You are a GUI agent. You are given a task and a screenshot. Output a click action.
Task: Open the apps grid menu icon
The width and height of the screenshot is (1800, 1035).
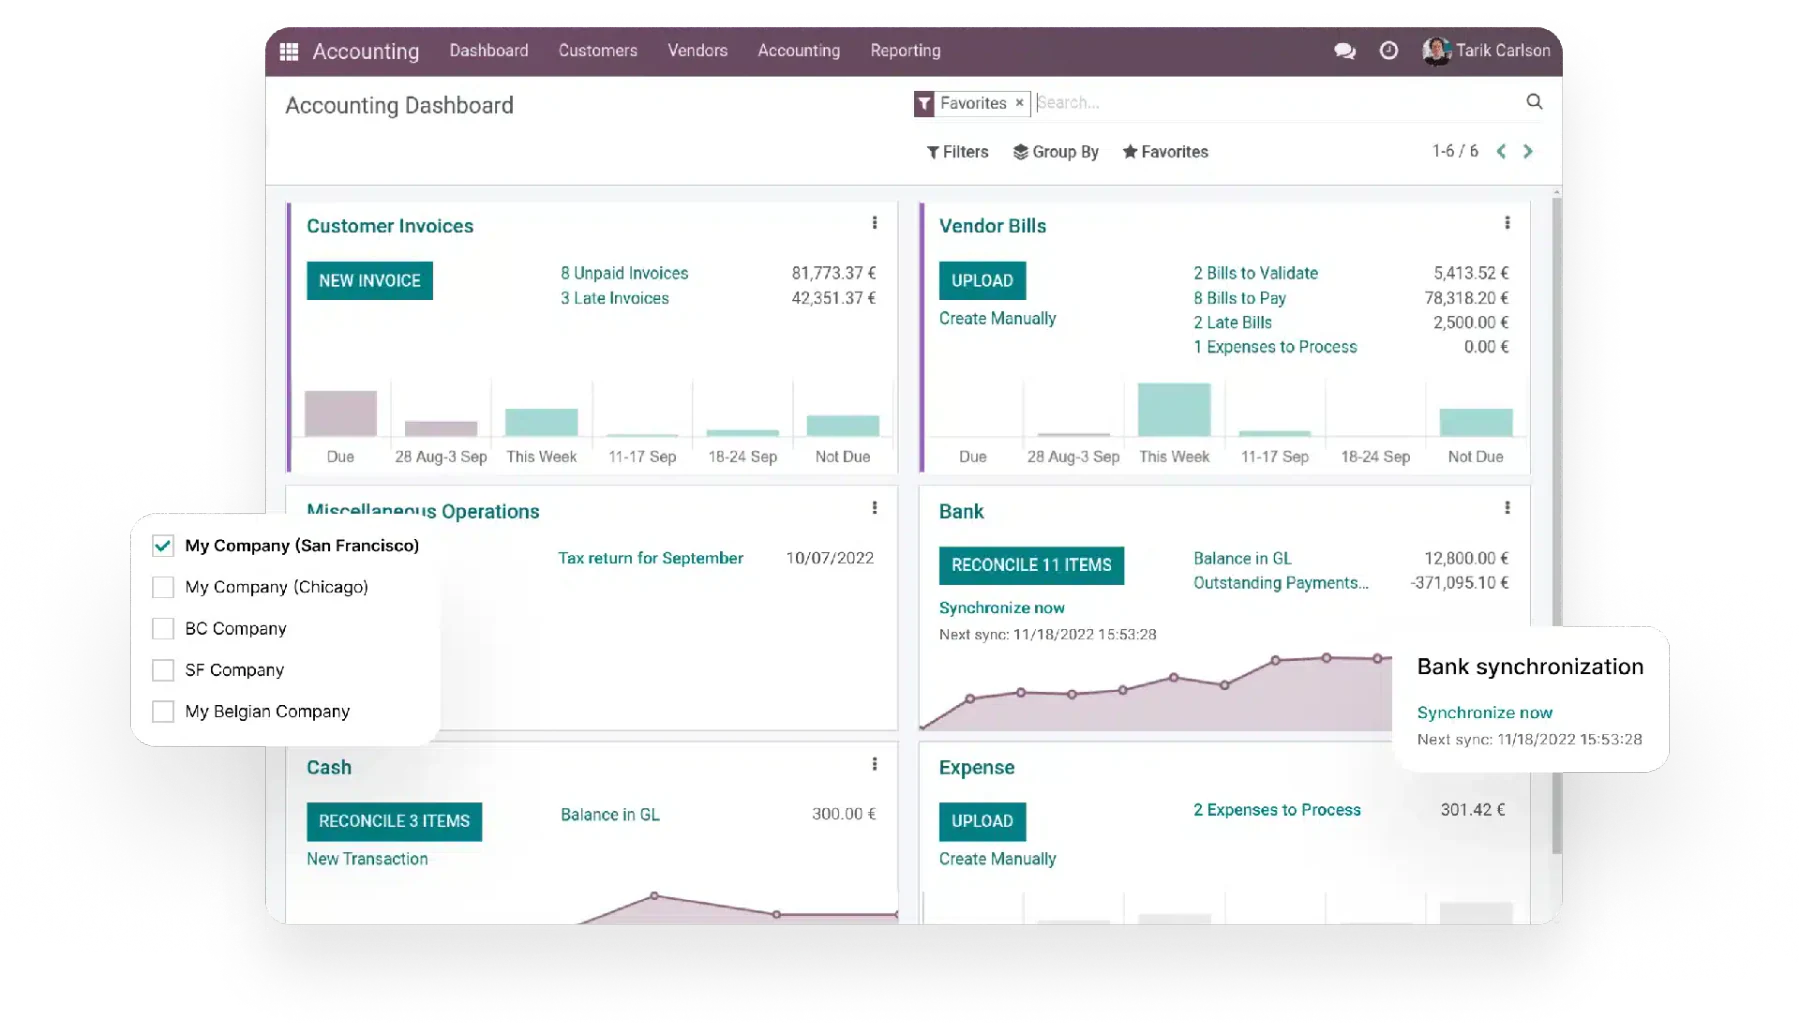289,51
